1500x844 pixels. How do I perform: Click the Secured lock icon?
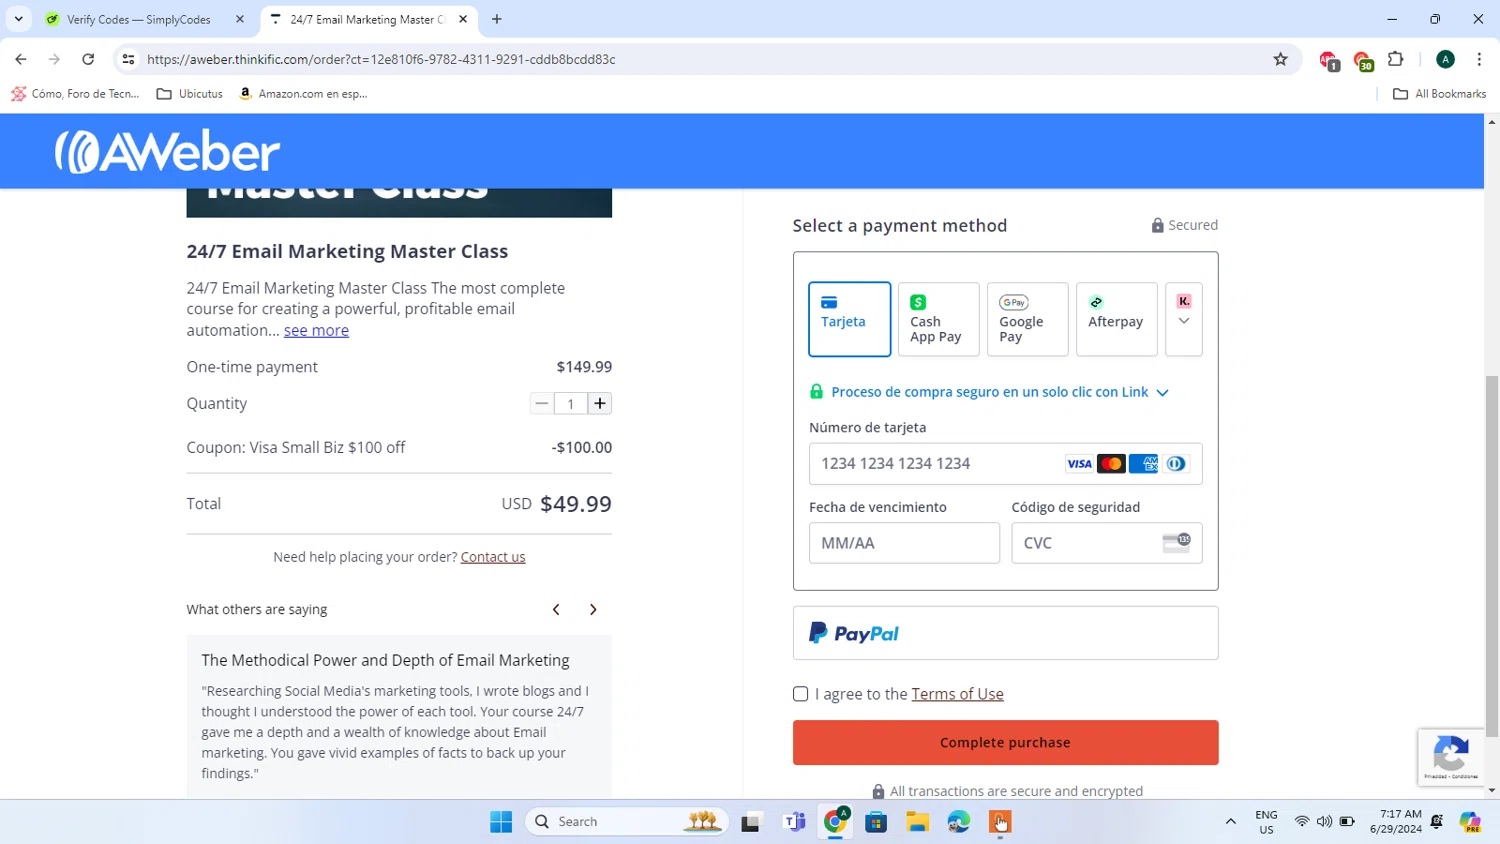1157,225
